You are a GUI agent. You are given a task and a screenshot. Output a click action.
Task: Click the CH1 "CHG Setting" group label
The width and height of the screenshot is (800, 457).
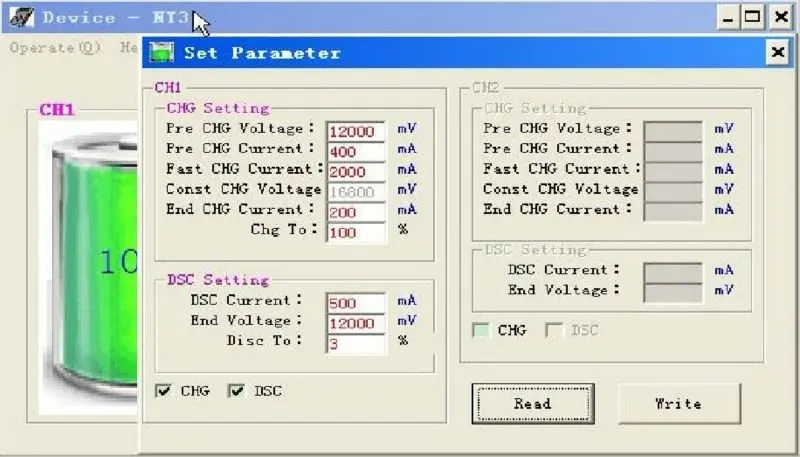(218, 108)
